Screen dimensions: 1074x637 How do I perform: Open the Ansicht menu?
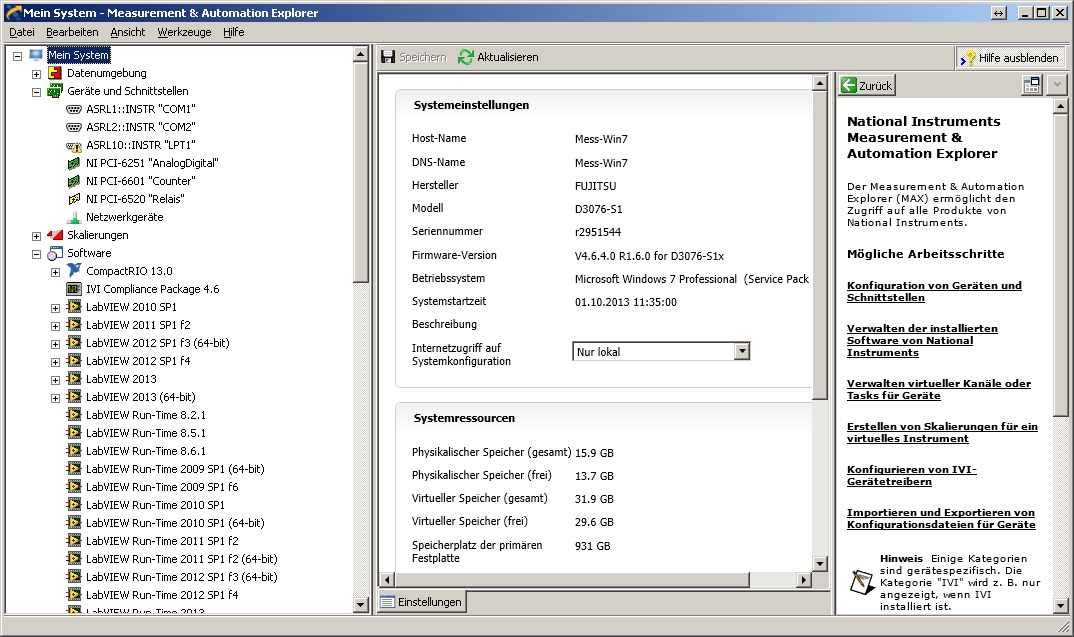(x=127, y=32)
